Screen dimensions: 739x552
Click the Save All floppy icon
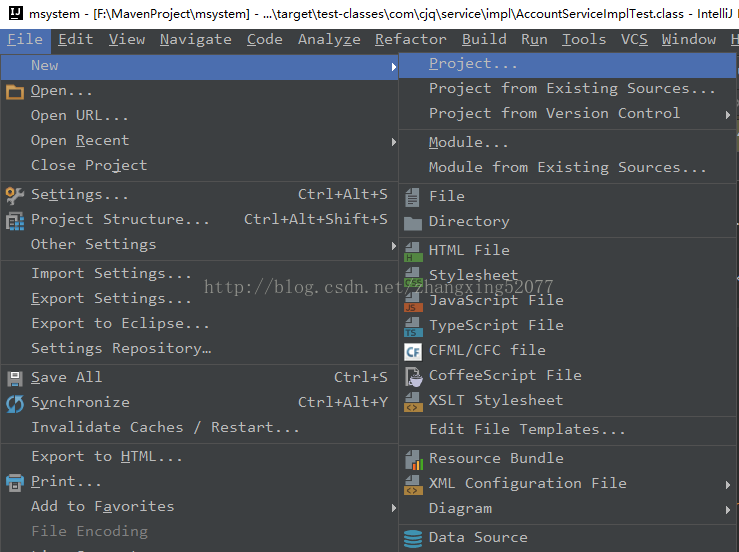[15, 378]
